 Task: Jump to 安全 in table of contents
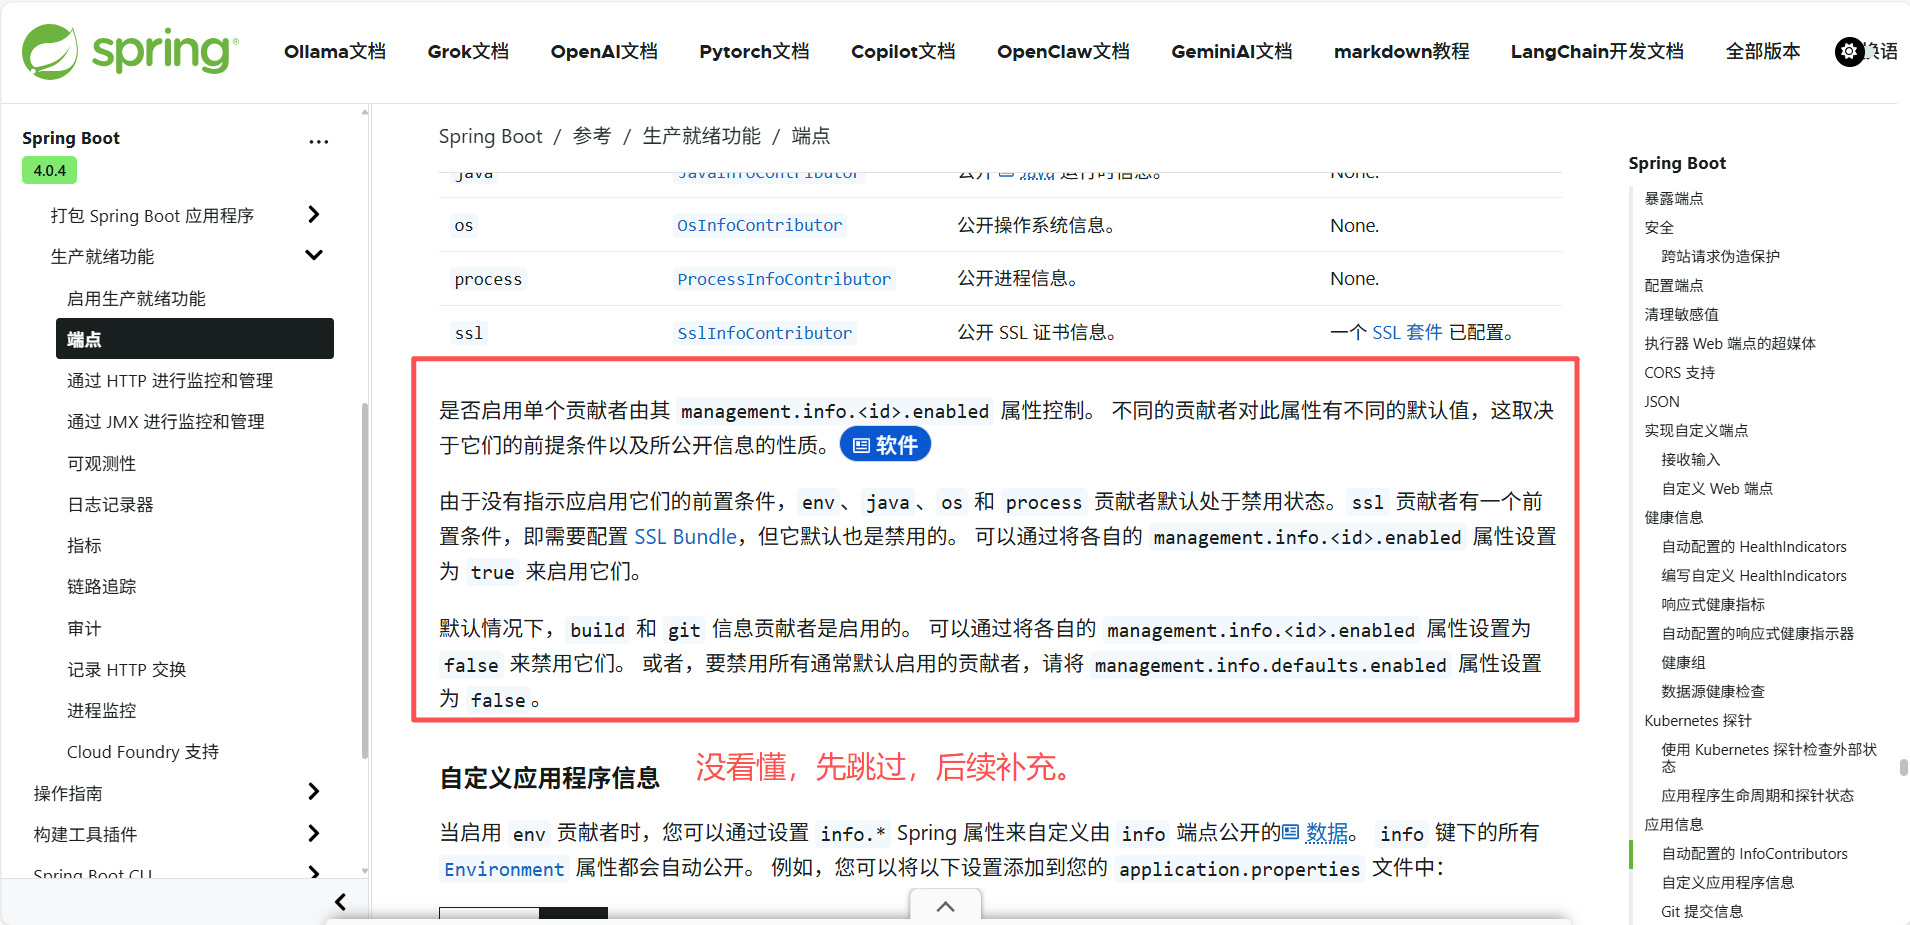[x=1659, y=227]
